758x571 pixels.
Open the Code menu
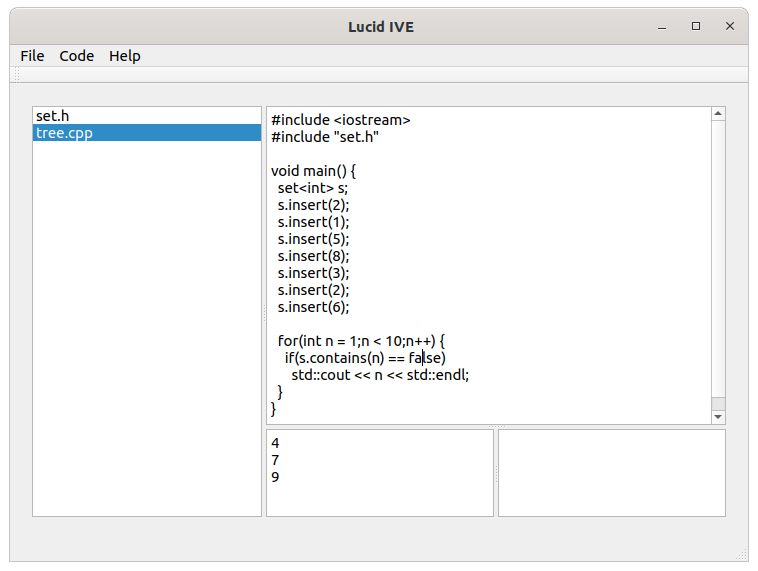point(76,56)
